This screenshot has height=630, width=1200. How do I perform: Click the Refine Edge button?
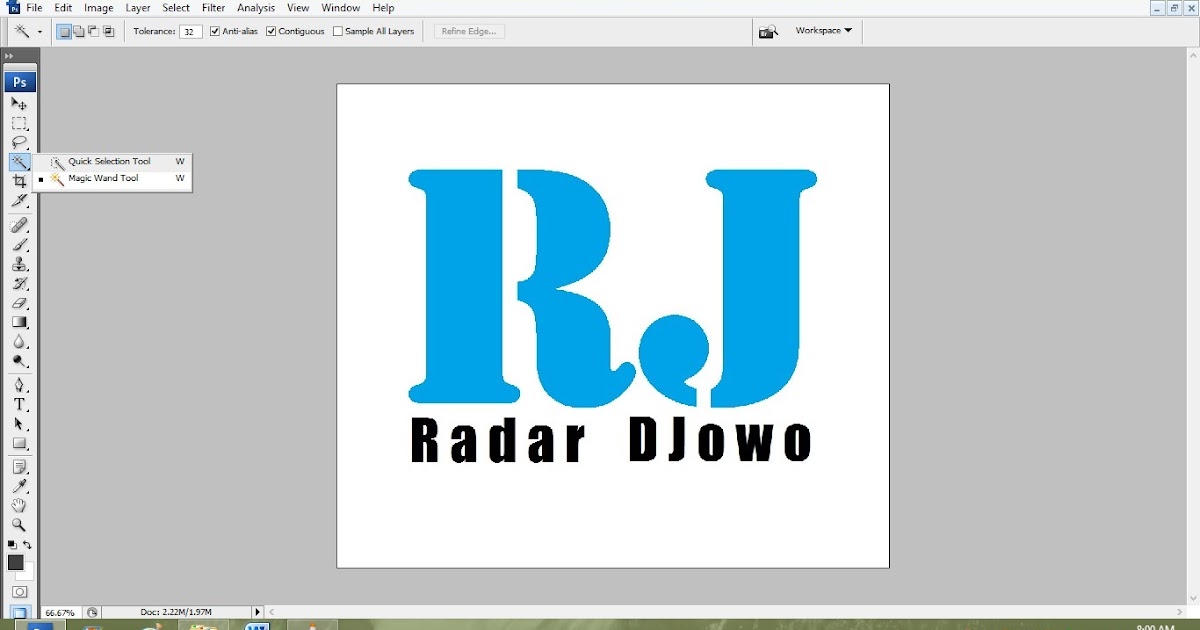[x=468, y=31]
